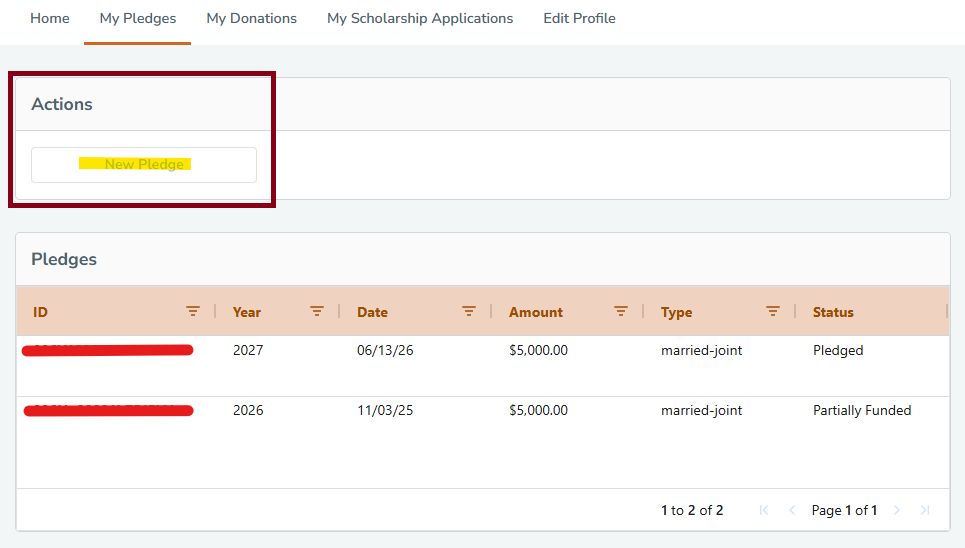Select the My Pledges tab
This screenshot has width=965, height=548.
(x=138, y=18)
